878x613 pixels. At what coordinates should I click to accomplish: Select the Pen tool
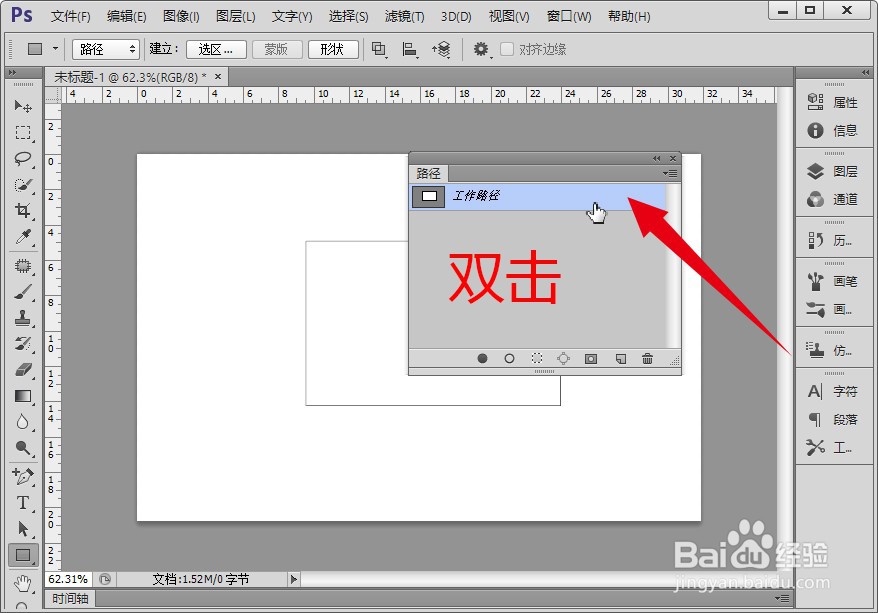click(23, 476)
